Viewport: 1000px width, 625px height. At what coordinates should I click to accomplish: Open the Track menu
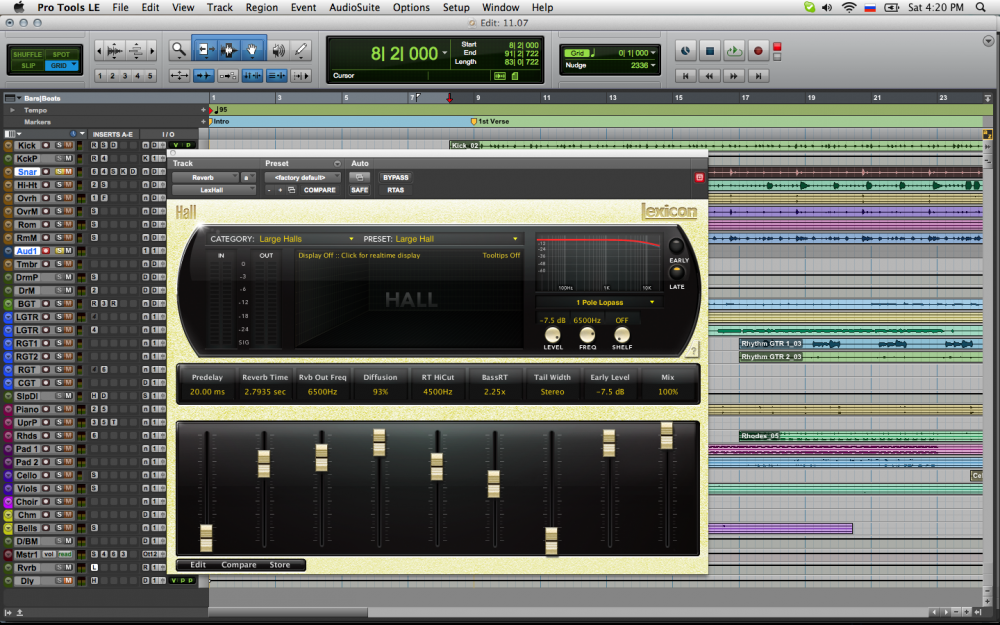[219, 8]
